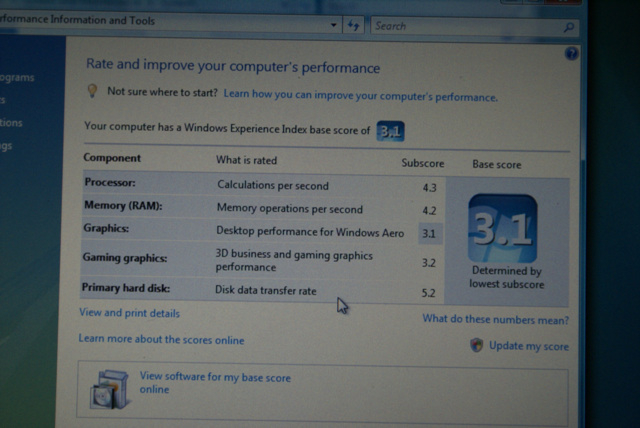The image size is (640, 428).
Task: Open 'View and print details' link
Action: [129, 313]
